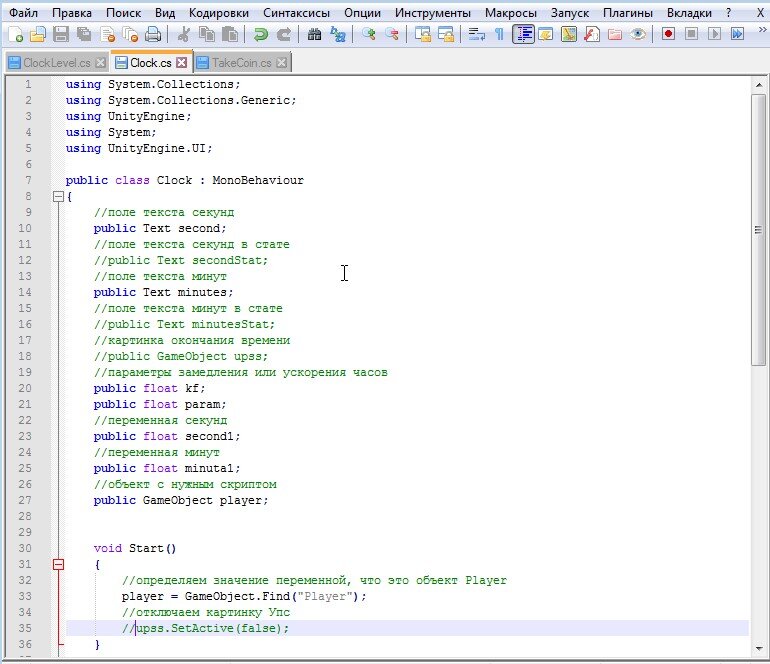Zoom out using magnifier minus icon
Viewport: 770px width, 664px height.
point(392,34)
